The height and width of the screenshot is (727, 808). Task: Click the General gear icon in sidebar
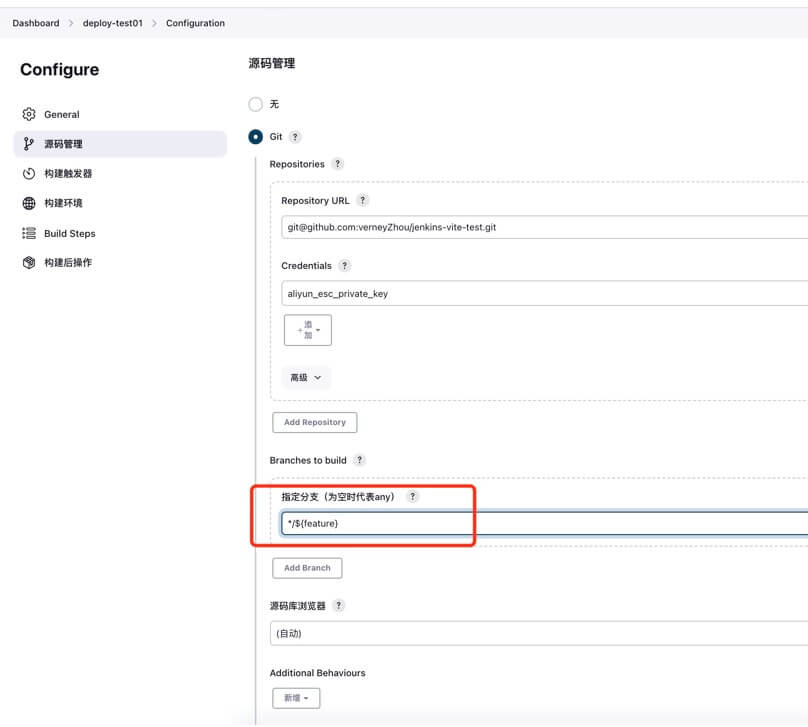(x=29, y=114)
